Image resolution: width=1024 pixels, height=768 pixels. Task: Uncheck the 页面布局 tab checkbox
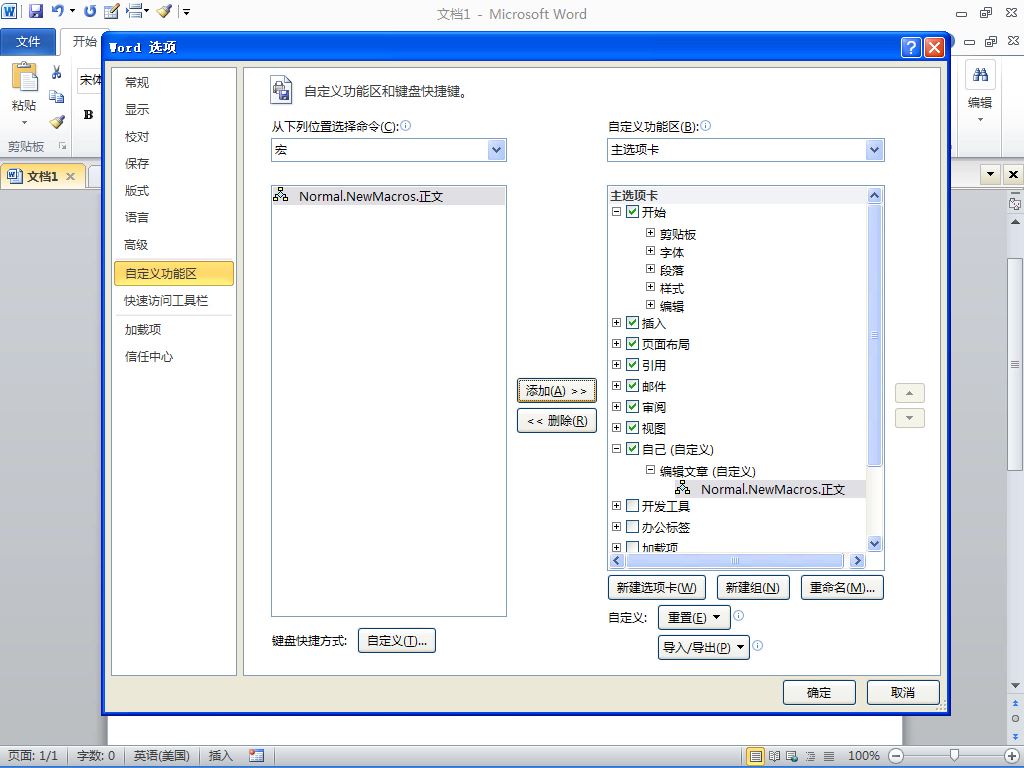(x=632, y=344)
